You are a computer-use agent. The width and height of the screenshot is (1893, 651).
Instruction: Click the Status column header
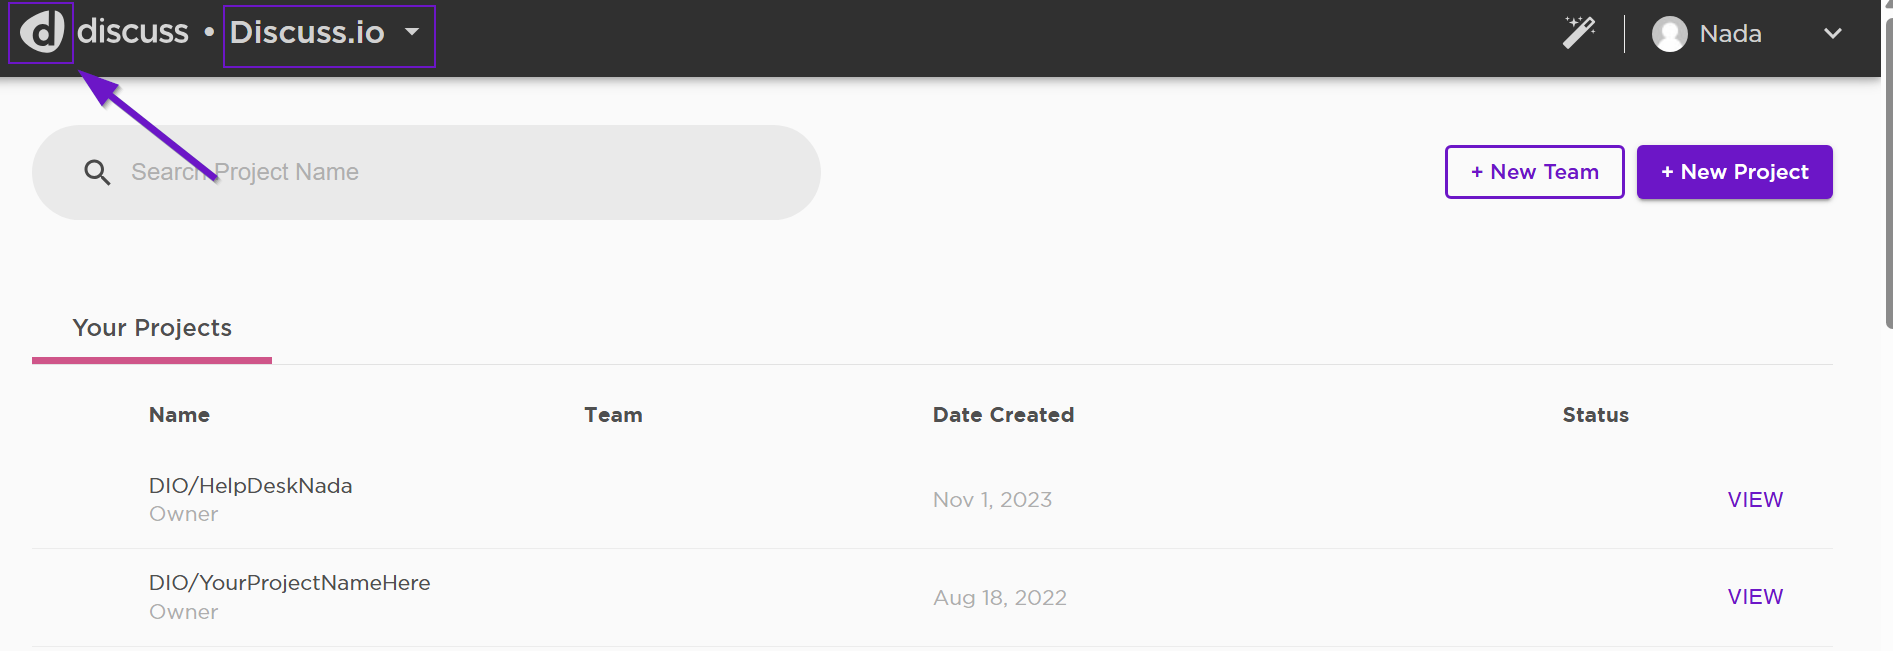click(1595, 415)
